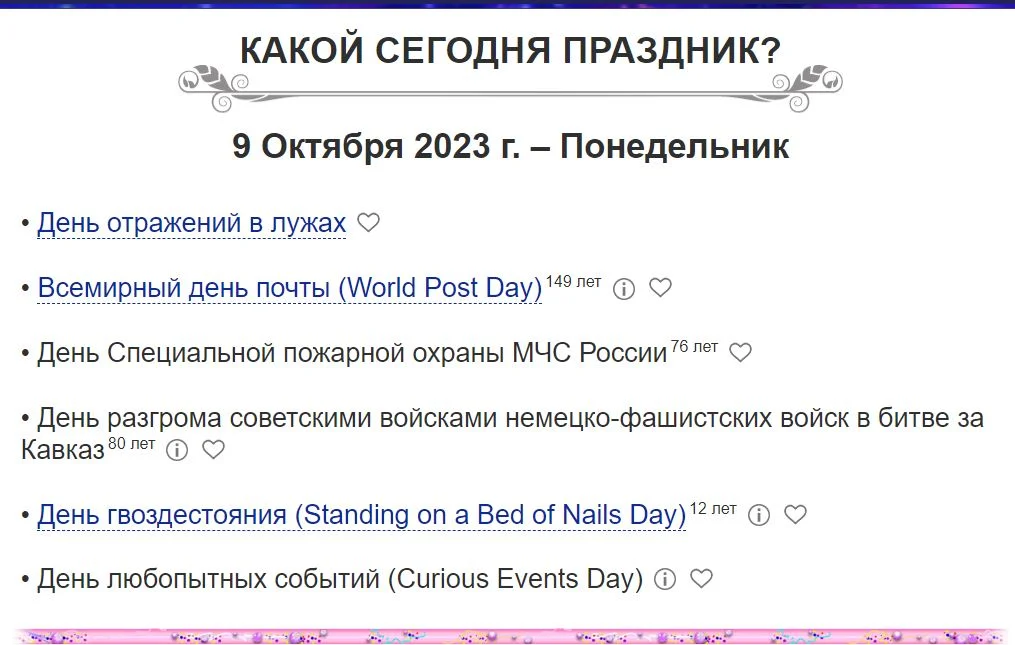Click heart beside День гвоздестояния
The image size is (1015, 645).
pos(796,515)
